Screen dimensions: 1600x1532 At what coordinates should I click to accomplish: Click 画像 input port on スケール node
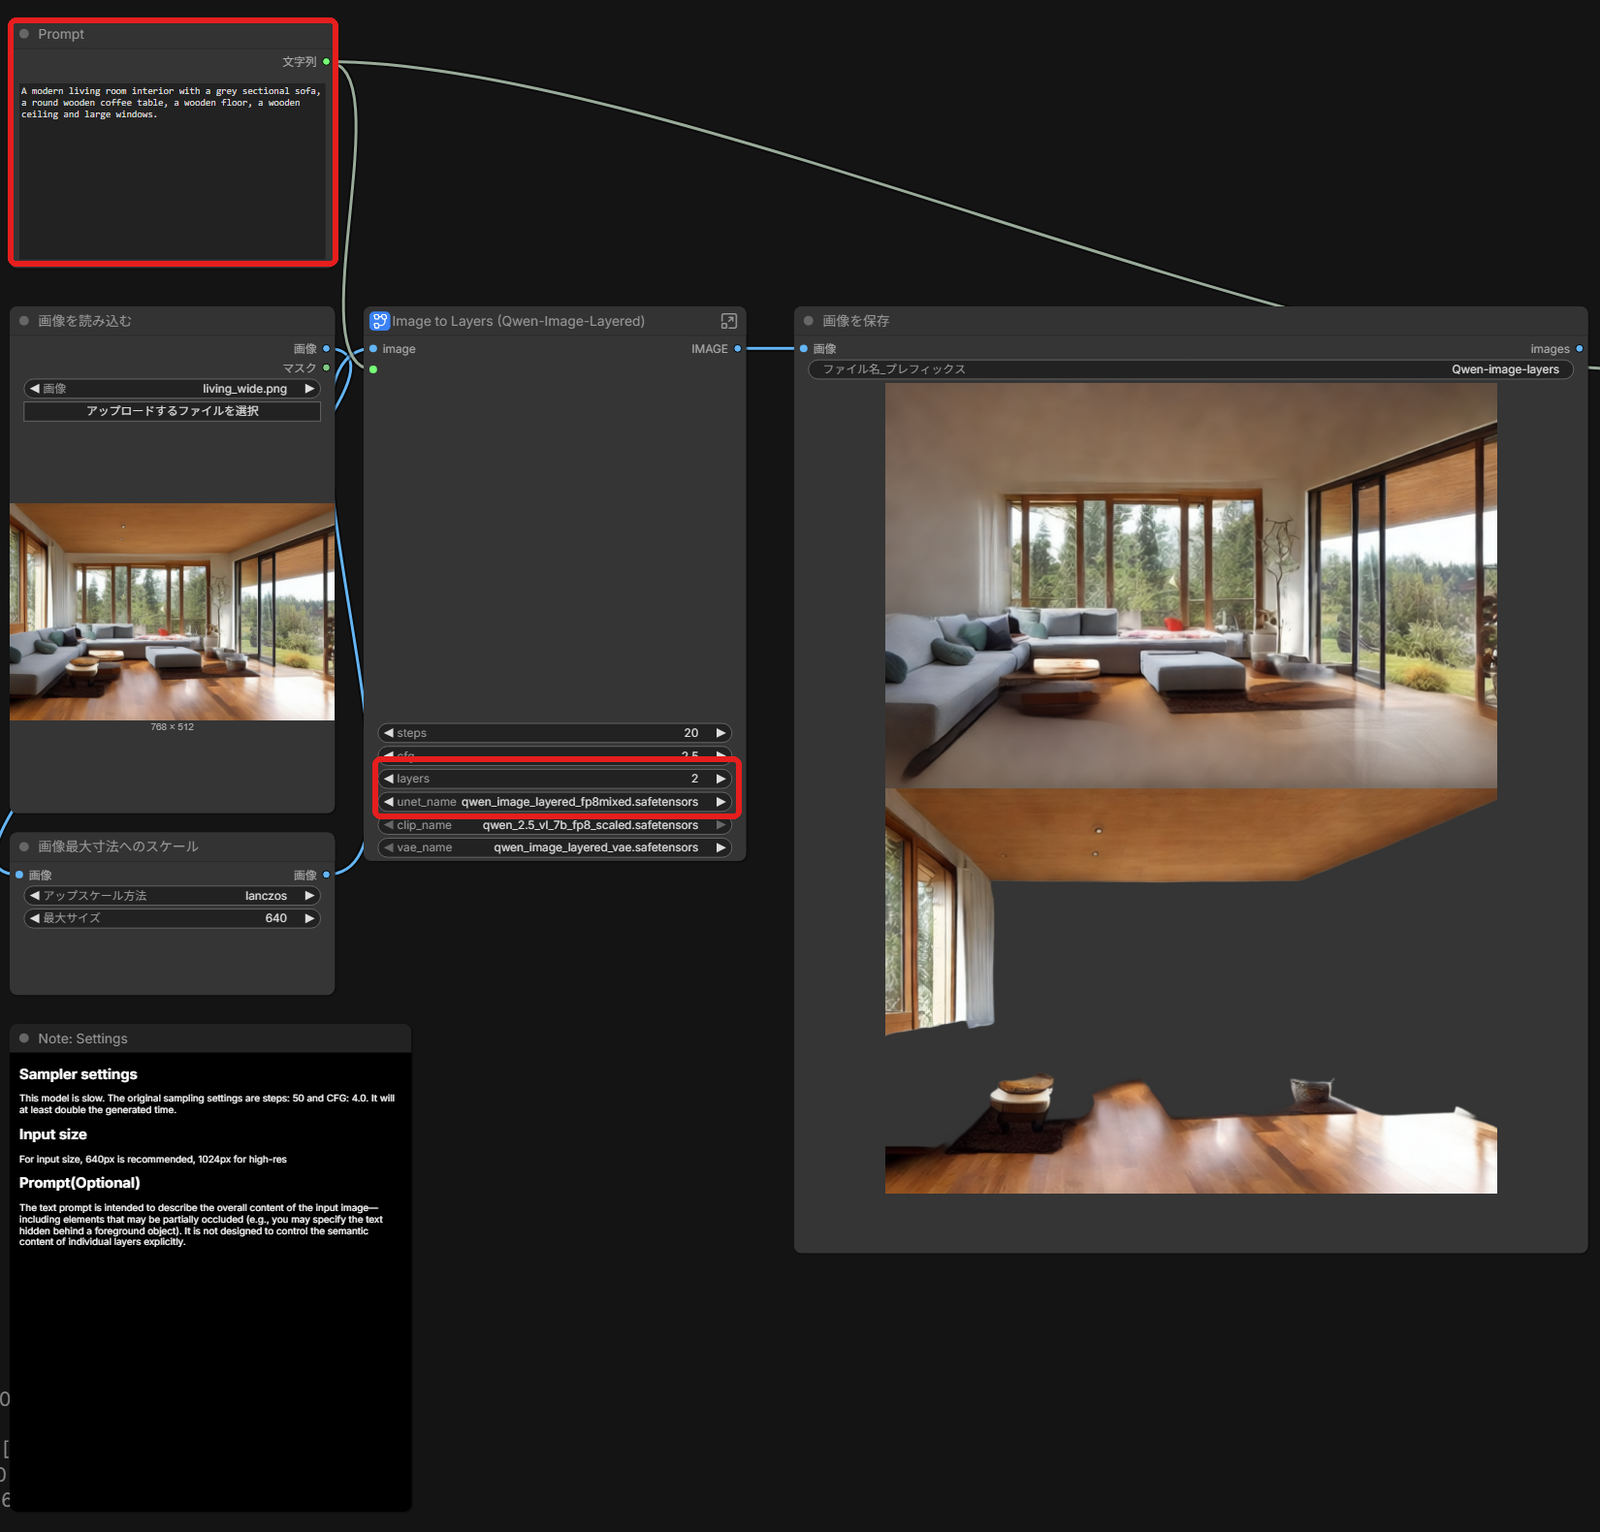(x=19, y=875)
